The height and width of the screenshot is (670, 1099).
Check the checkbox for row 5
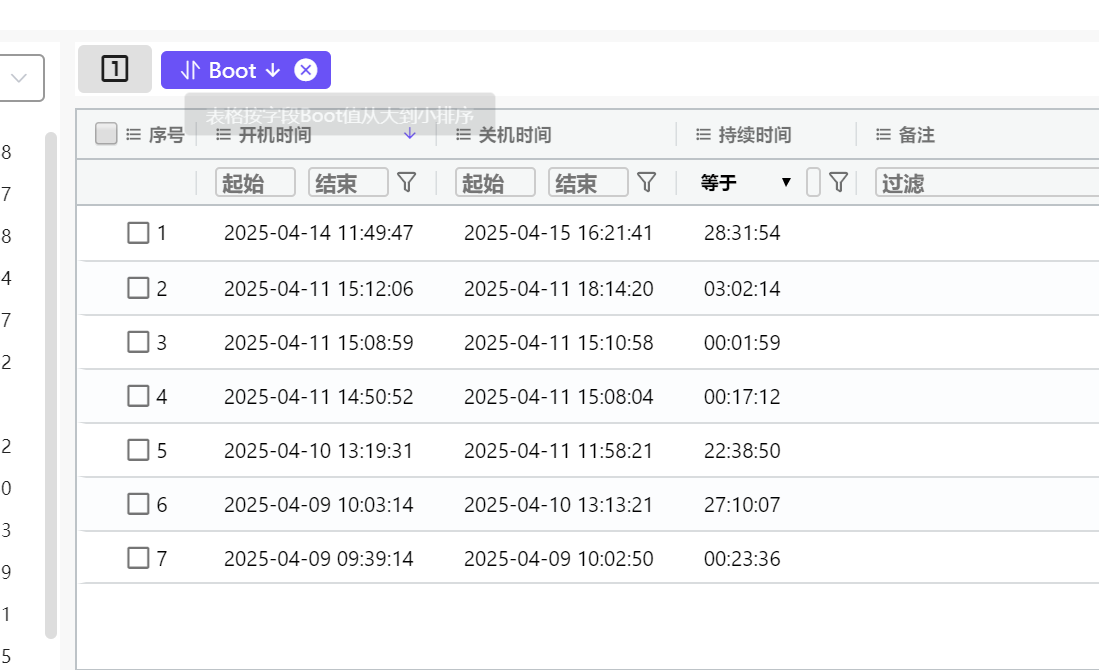tap(138, 450)
